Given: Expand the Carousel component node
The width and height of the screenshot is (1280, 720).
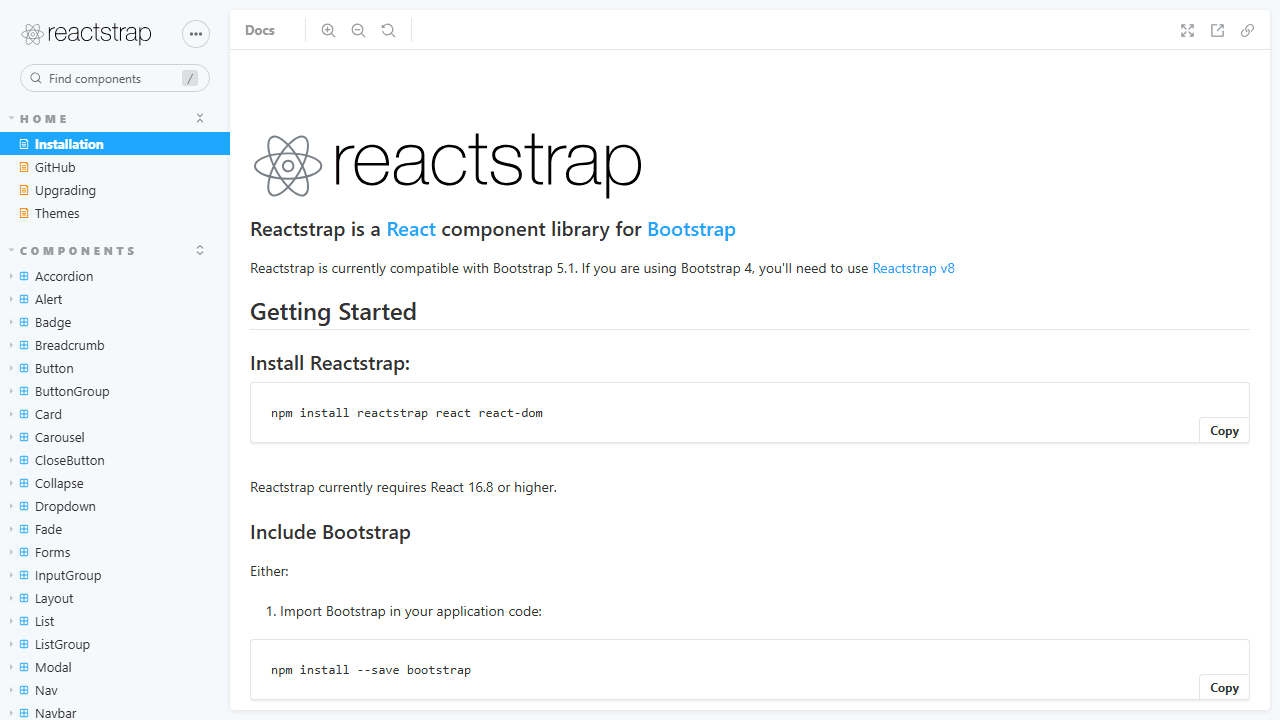Looking at the screenshot, I should click(x=11, y=438).
